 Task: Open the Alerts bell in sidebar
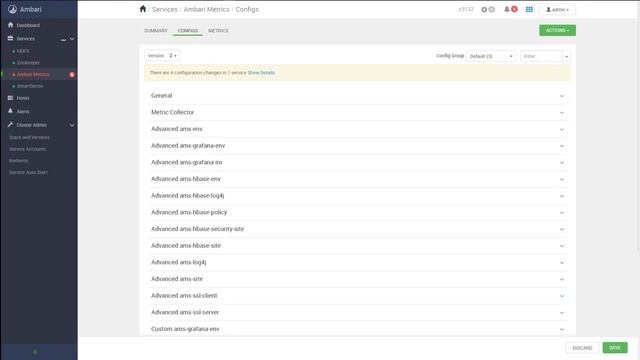point(11,111)
